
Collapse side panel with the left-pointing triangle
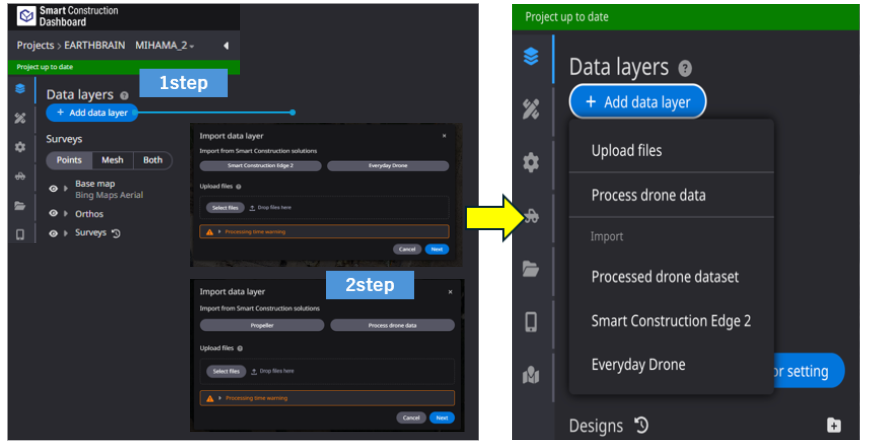pyautogui.click(x=226, y=45)
